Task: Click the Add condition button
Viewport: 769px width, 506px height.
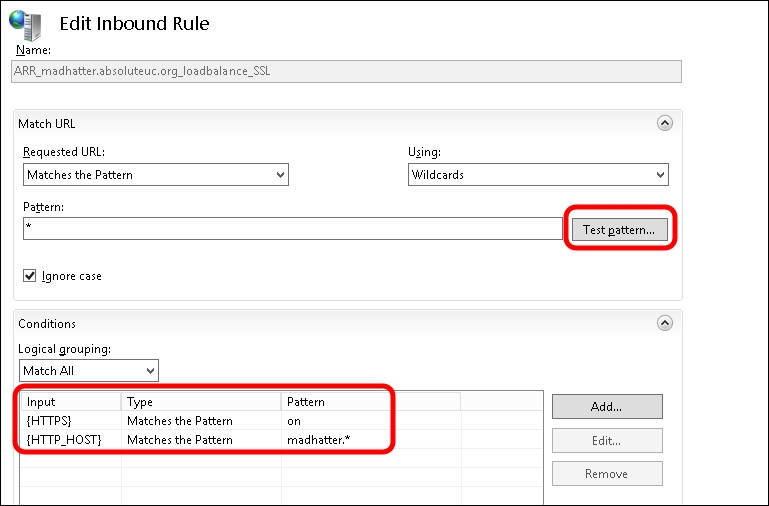Action: [x=607, y=406]
